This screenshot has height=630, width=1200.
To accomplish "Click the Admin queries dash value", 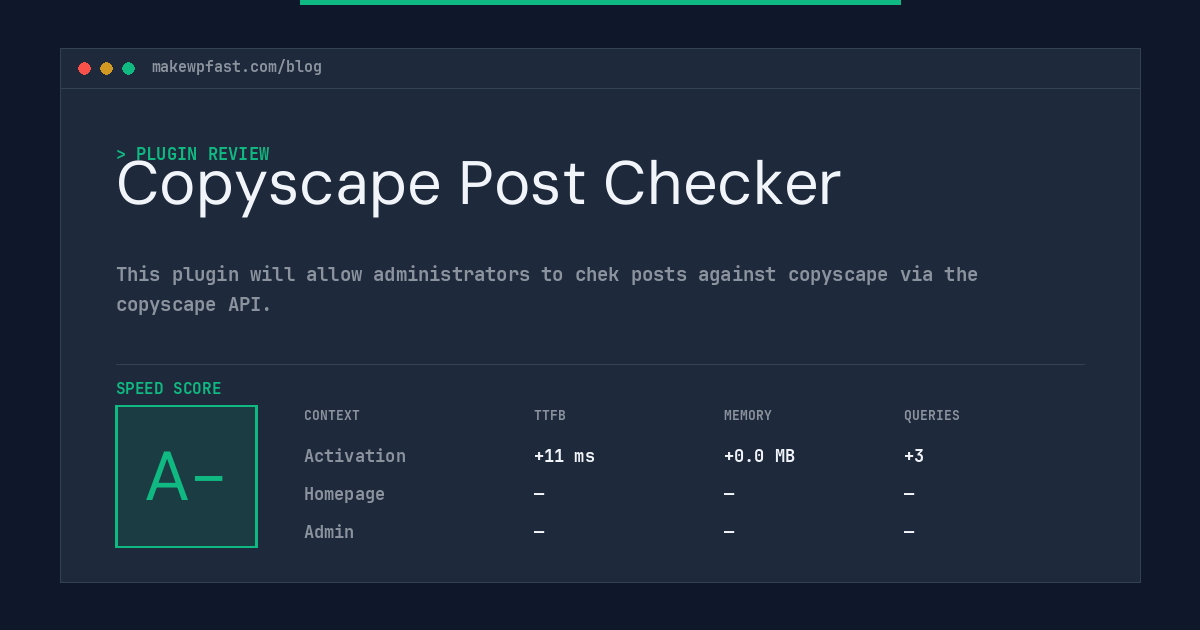I will pyautogui.click(x=909, y=532).
